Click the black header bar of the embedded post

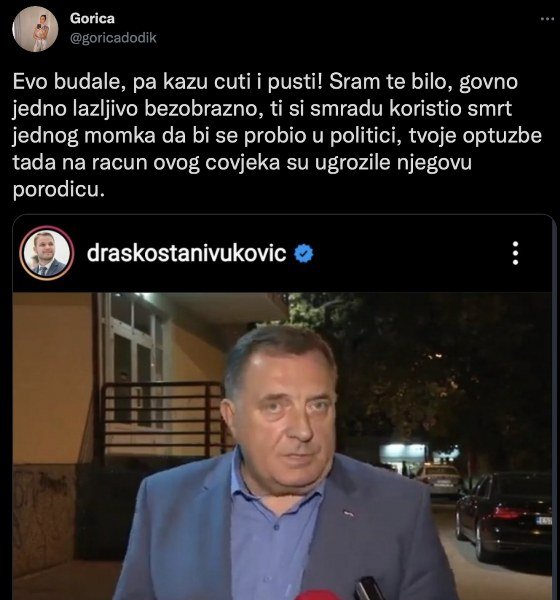pos(282,253)
